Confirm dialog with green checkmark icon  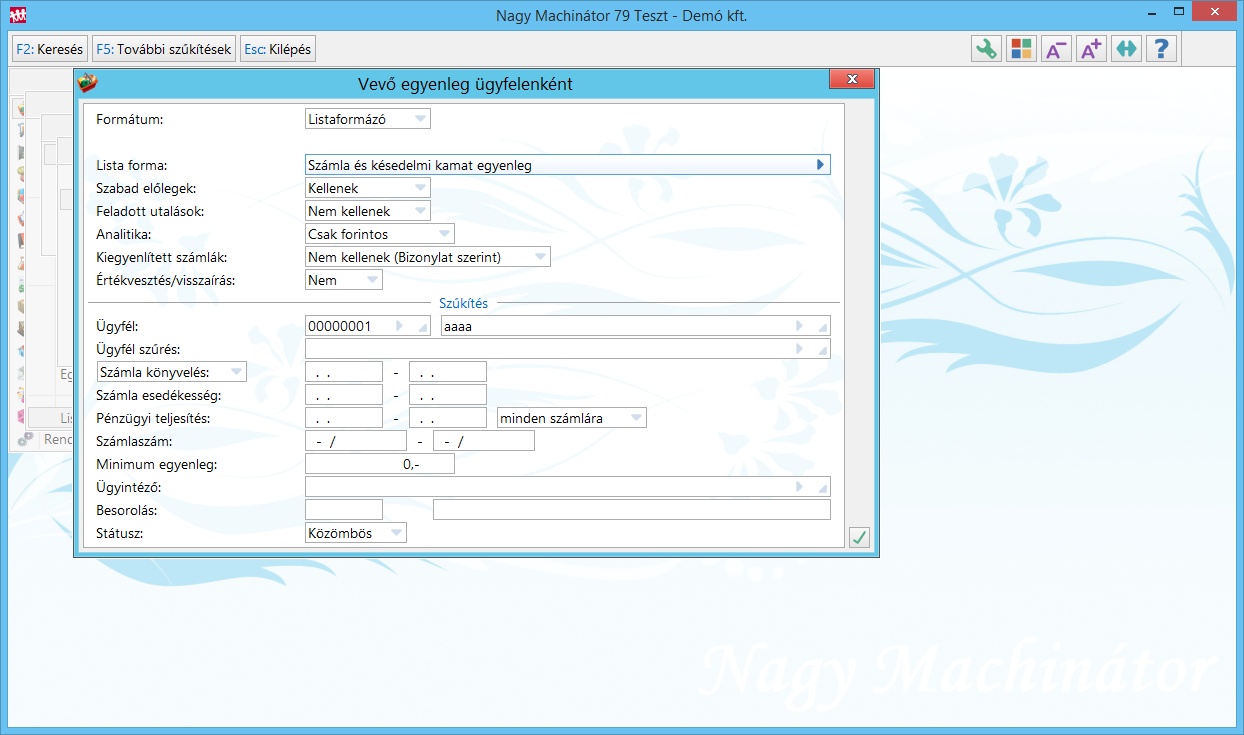(859, 538)
